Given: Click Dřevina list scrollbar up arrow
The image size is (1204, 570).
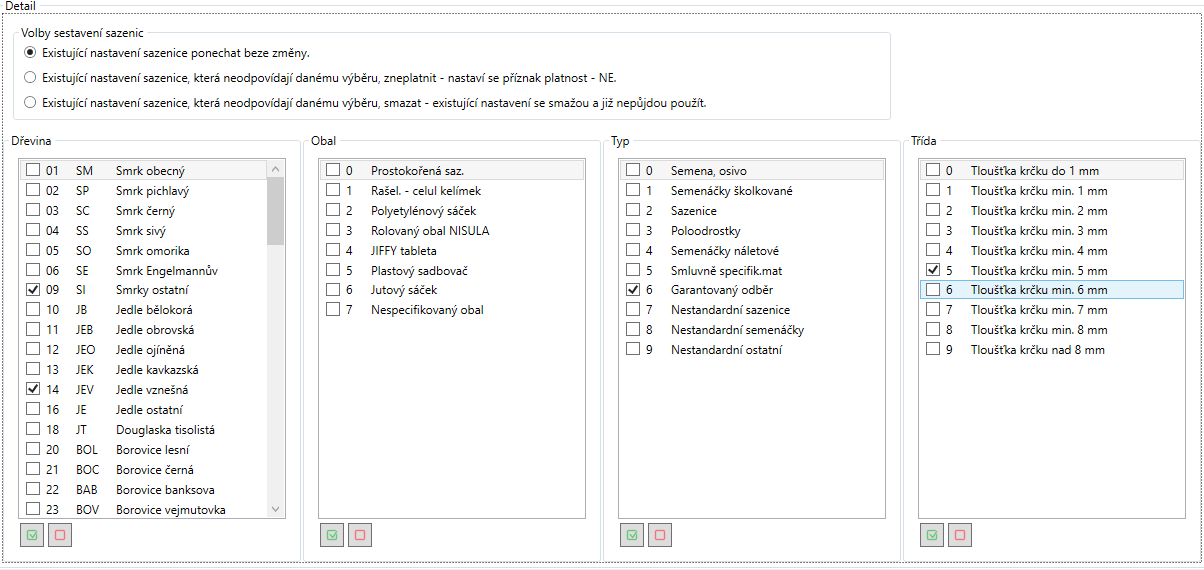Looking at the screenshot, I should pyautogui.click(x=276, y=171).
